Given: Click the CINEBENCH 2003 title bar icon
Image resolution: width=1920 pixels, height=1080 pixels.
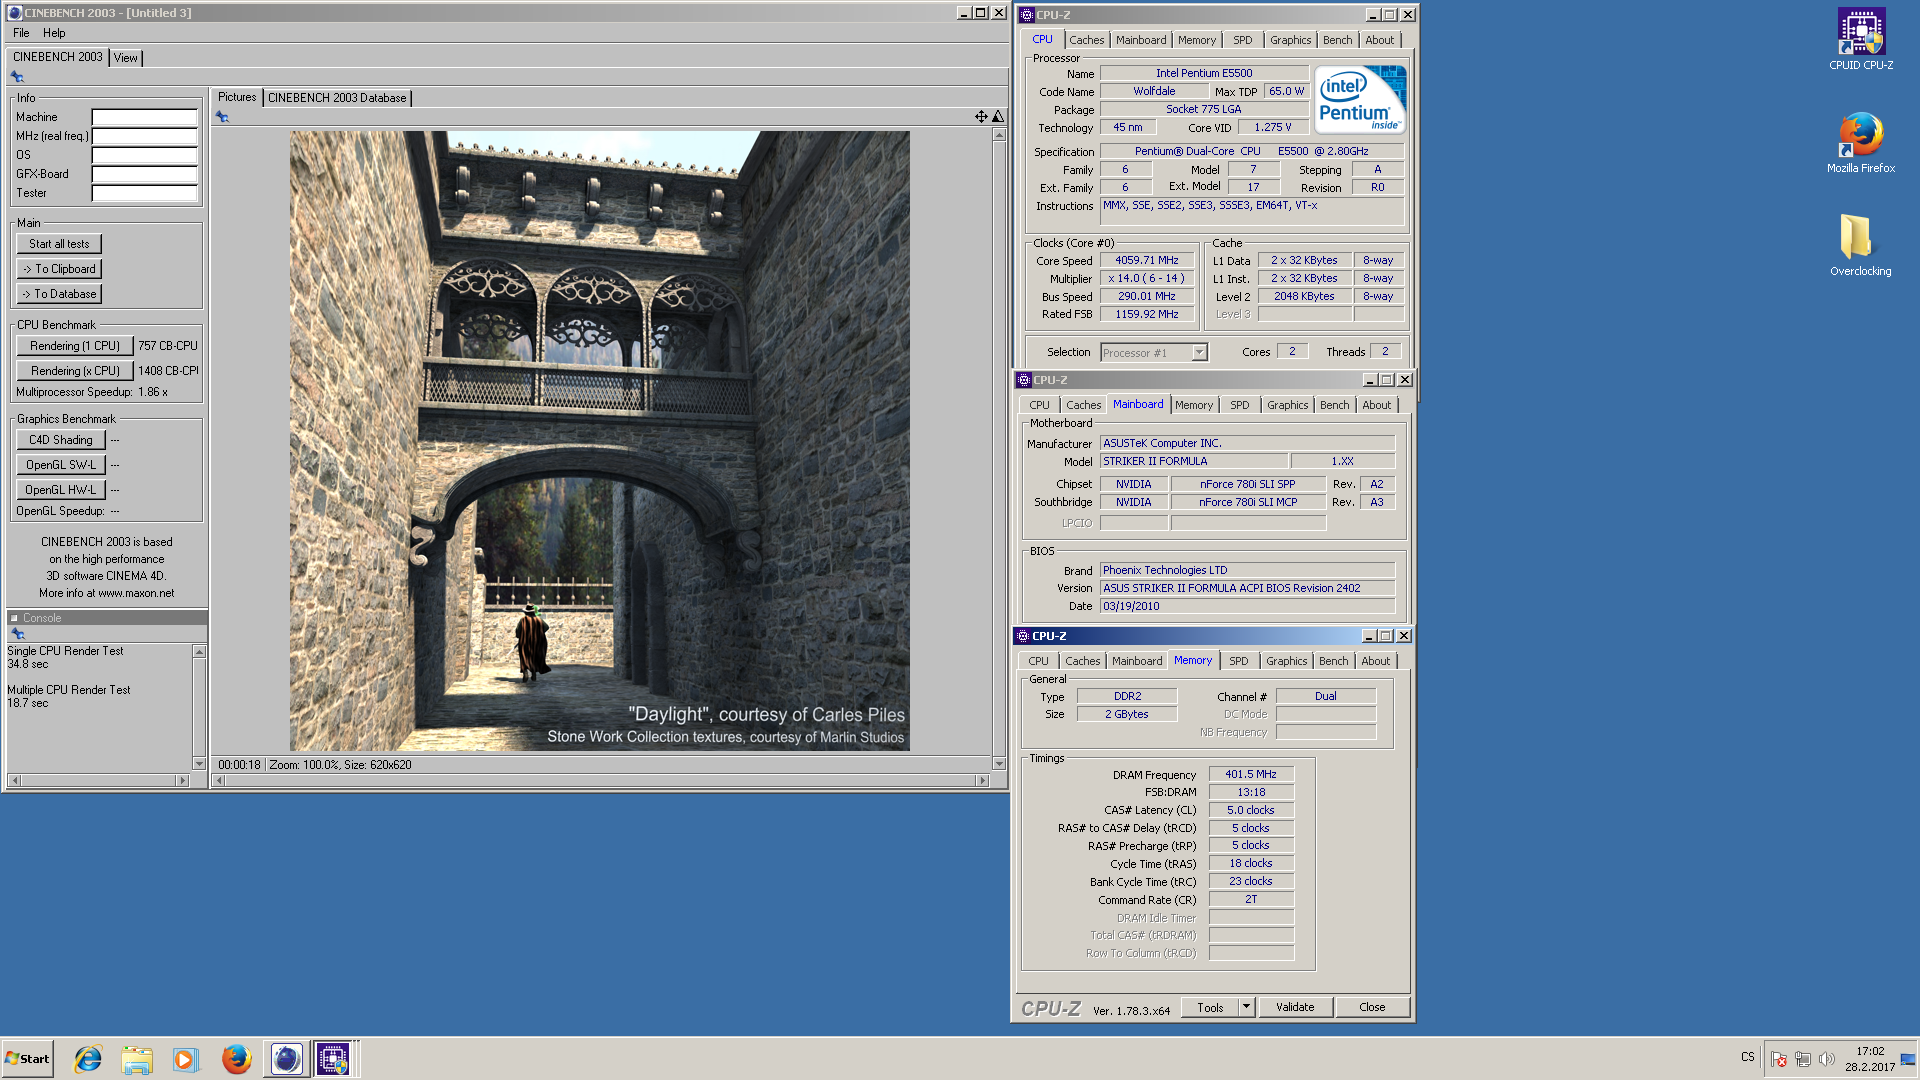Looking at the screenshot, I should 14,13.
